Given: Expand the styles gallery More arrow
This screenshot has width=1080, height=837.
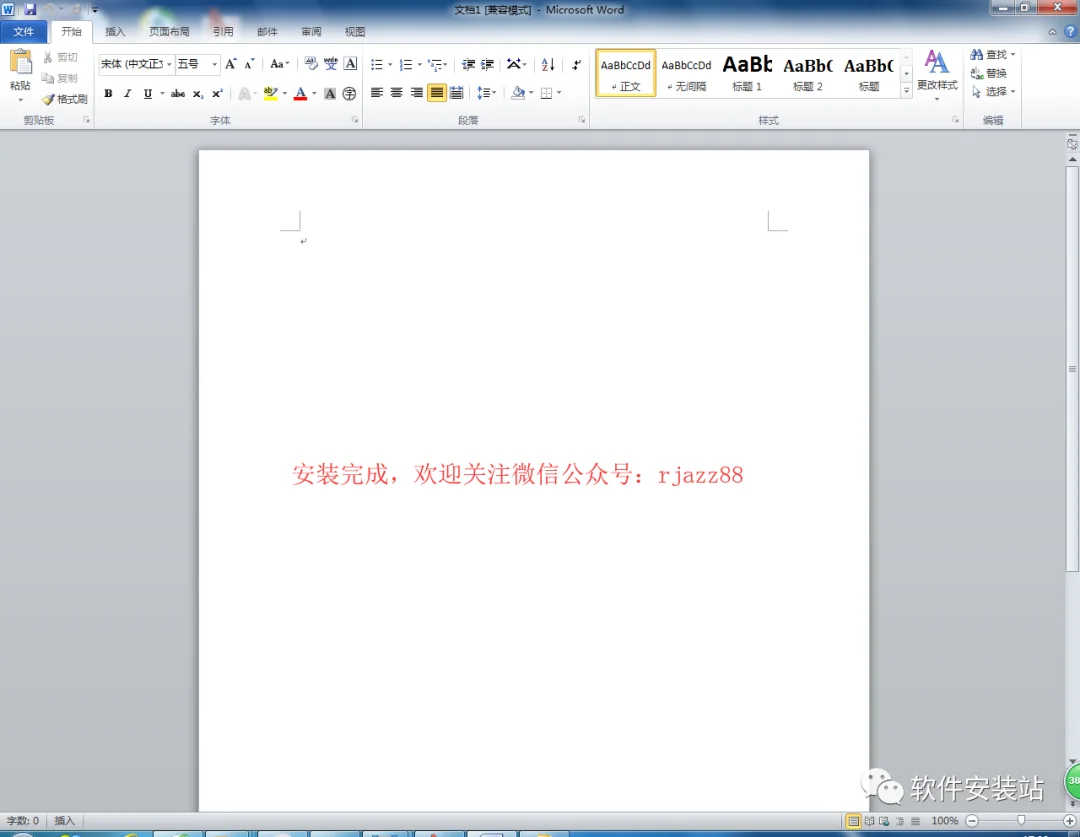Looking at the screenshot, I should [906, 90].
